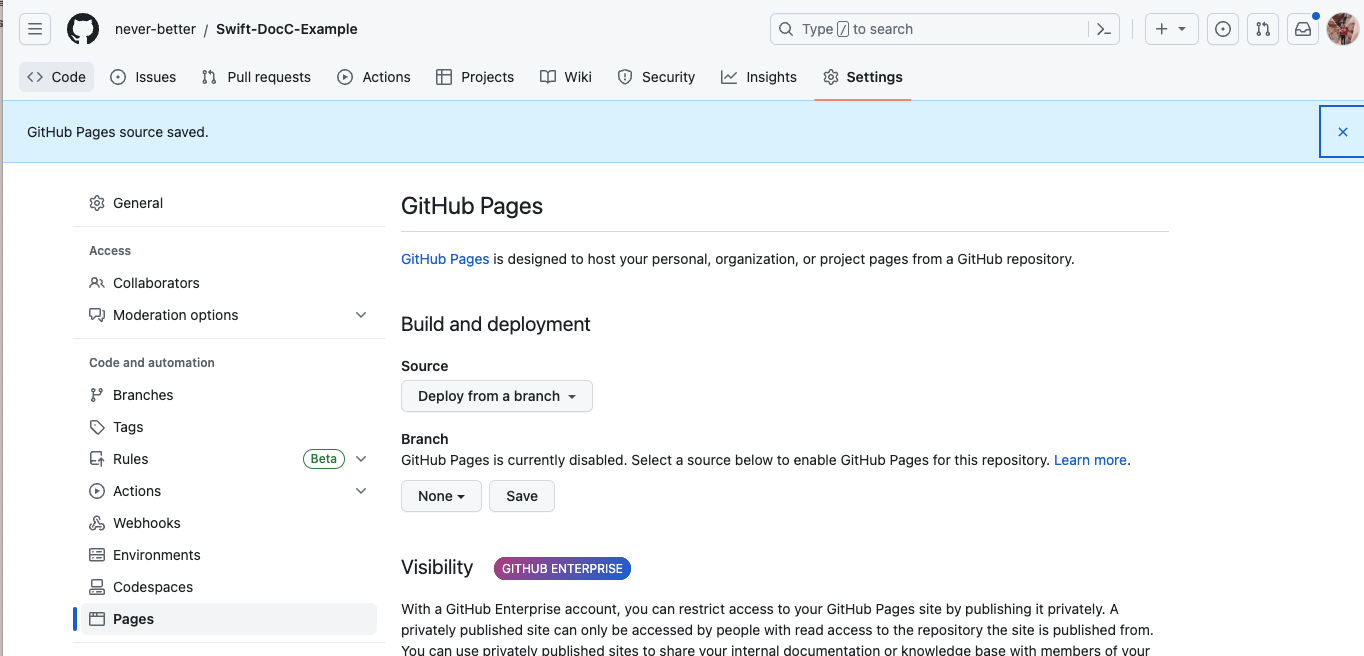Switch to the Issues tab
The image size is (1364, 656).
click(x=143, y=77)
